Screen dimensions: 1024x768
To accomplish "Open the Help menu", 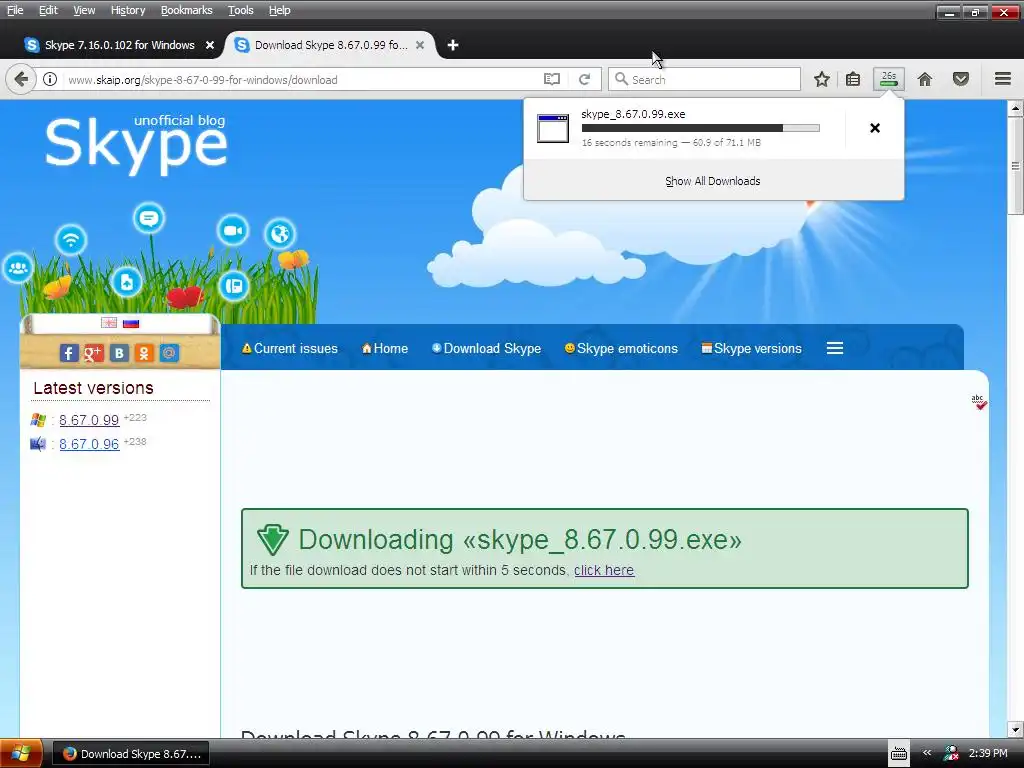I will pos(280,10).
